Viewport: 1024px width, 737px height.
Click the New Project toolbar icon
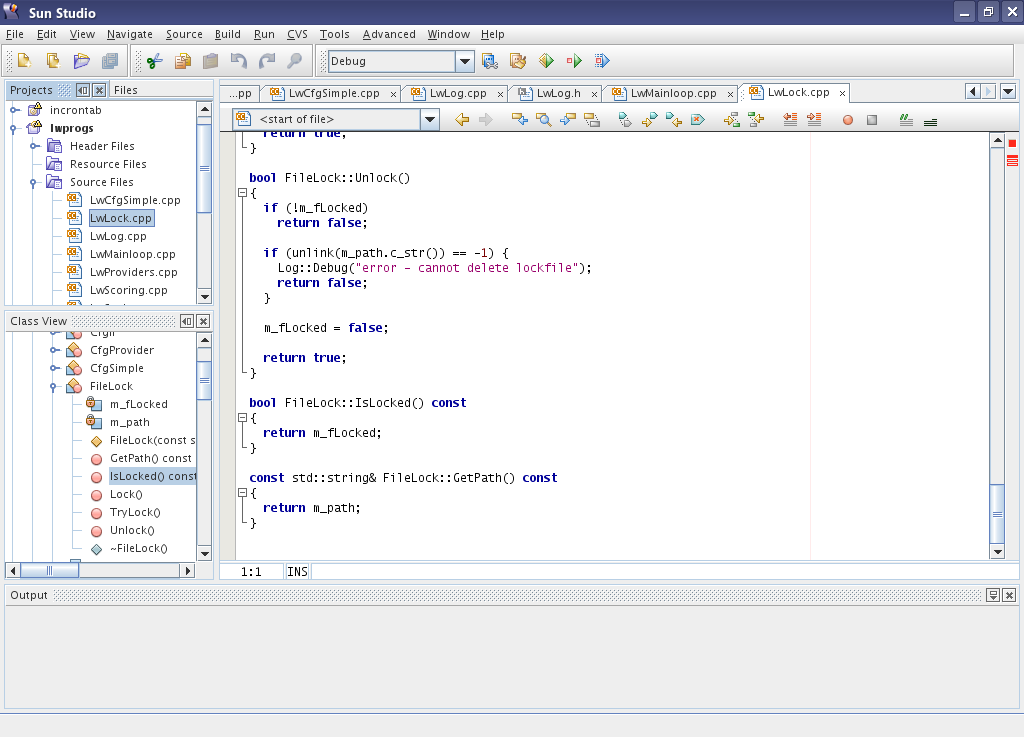53,61
